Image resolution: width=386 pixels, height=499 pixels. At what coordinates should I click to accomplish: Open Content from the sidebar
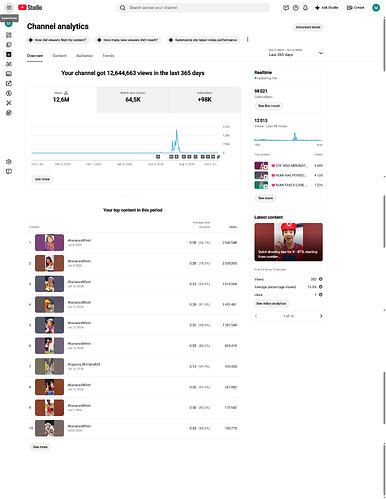9,45
